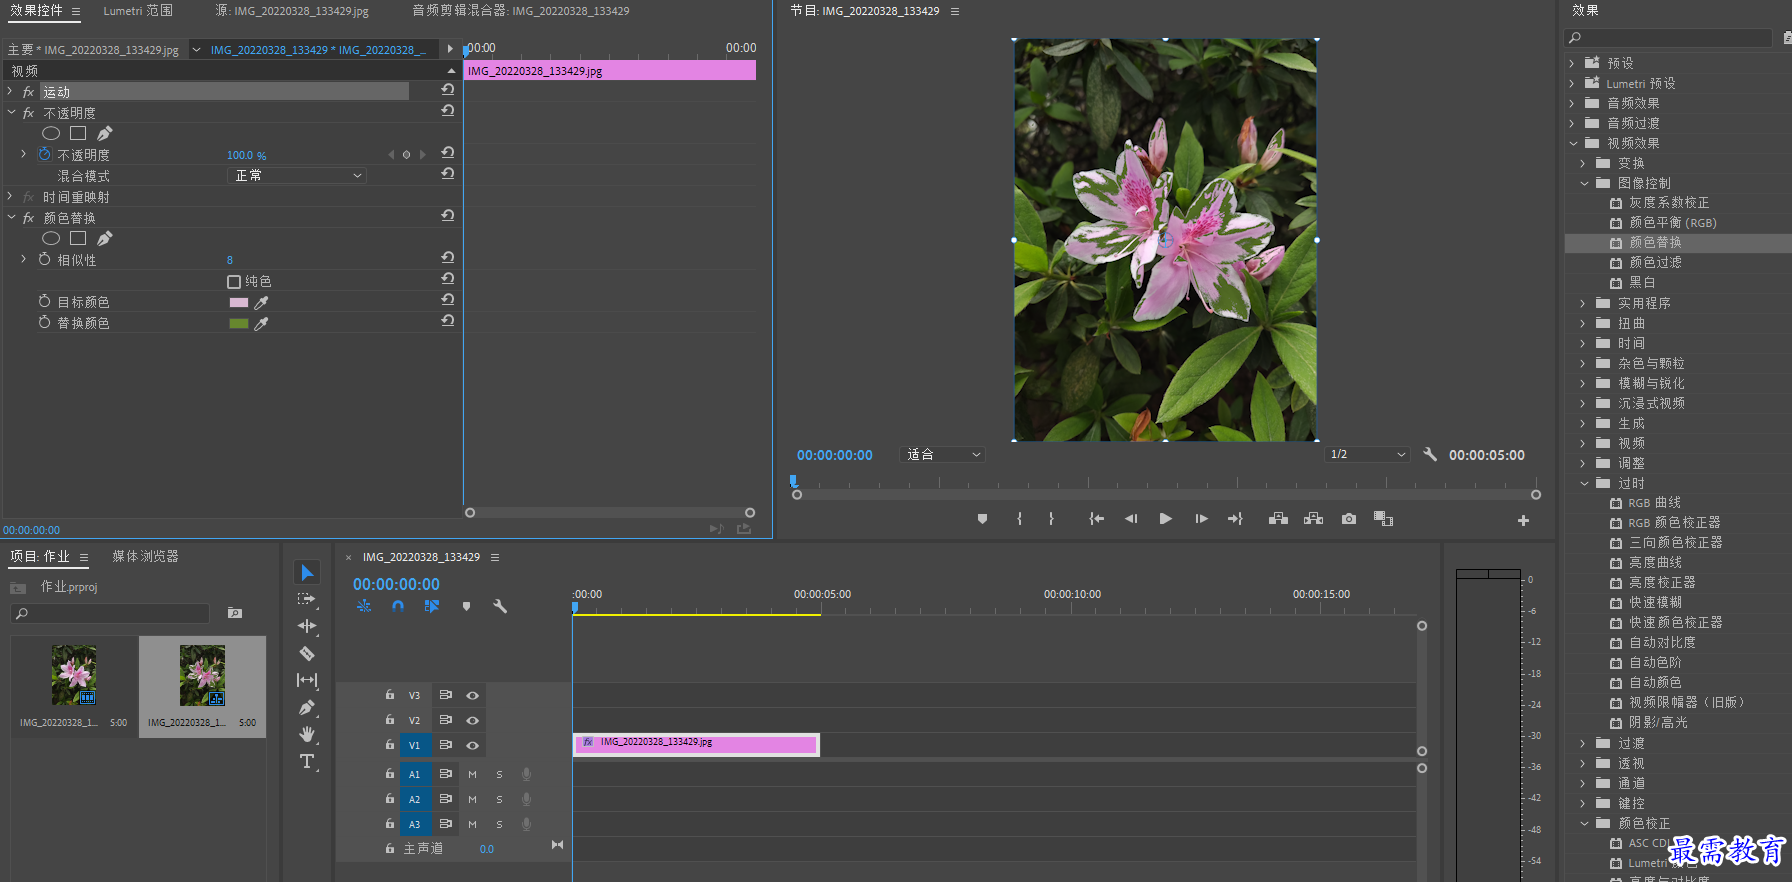Pick target color with eyedropper
Screen dimensions: 1792x882
pyautogui.click(x=261, y=302)
